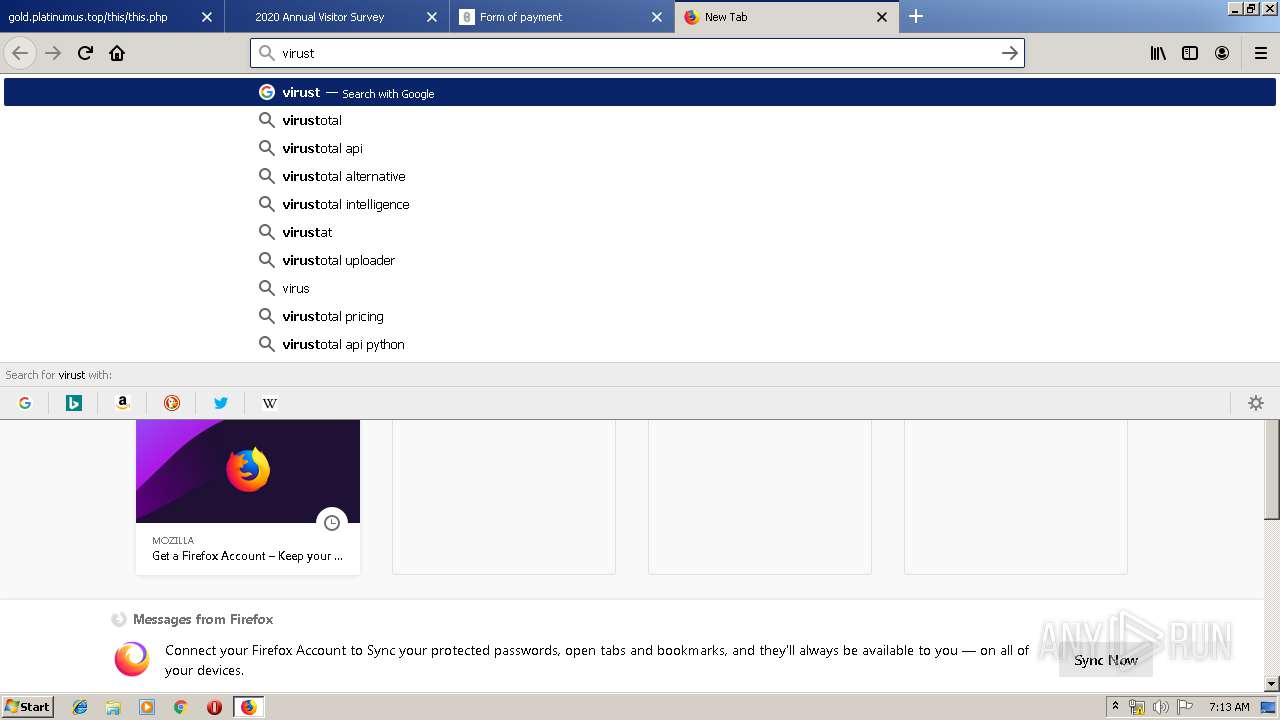Close the gold.platinumus.top tab
Image resolution: width=1280 pixels, height=720 pixels.
tap(207, 17)
